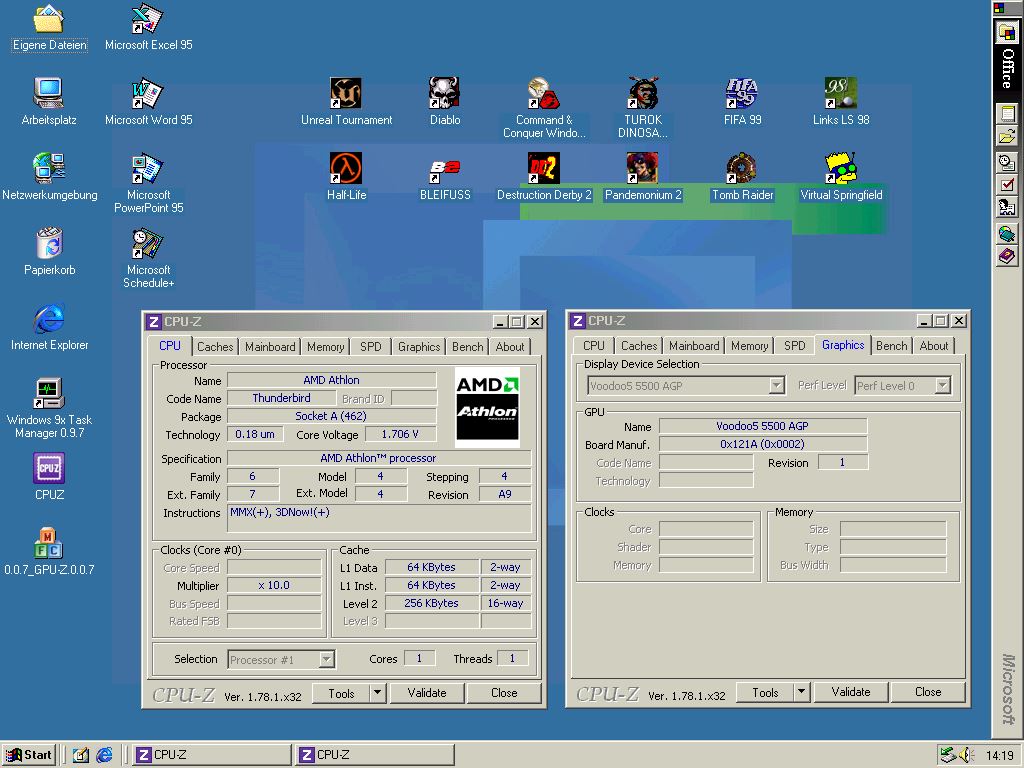Launch FIFA 99 shortcut
The width and height of the screenshot is (1024, 768).
point(742,93)
